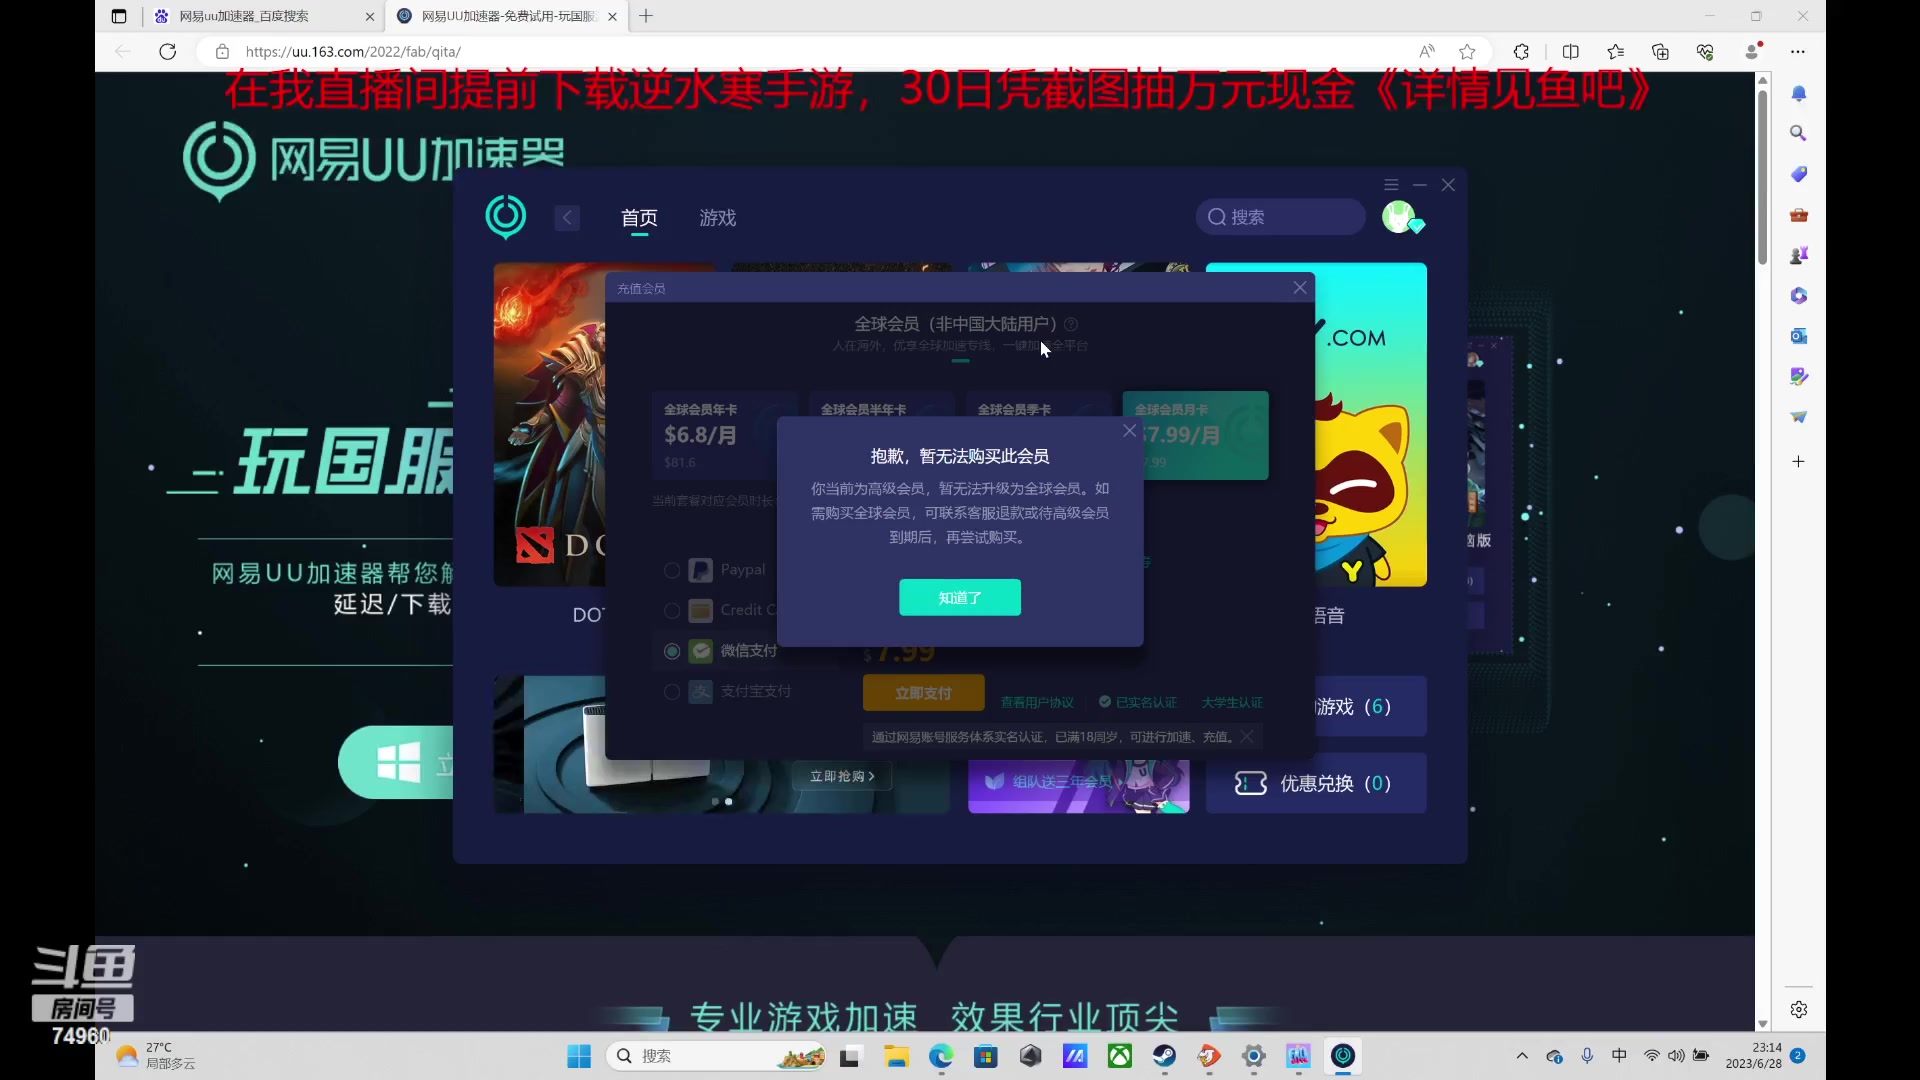
Task: Open Edge sidebar settings gear
Action: click(x=1799, y=1009)
